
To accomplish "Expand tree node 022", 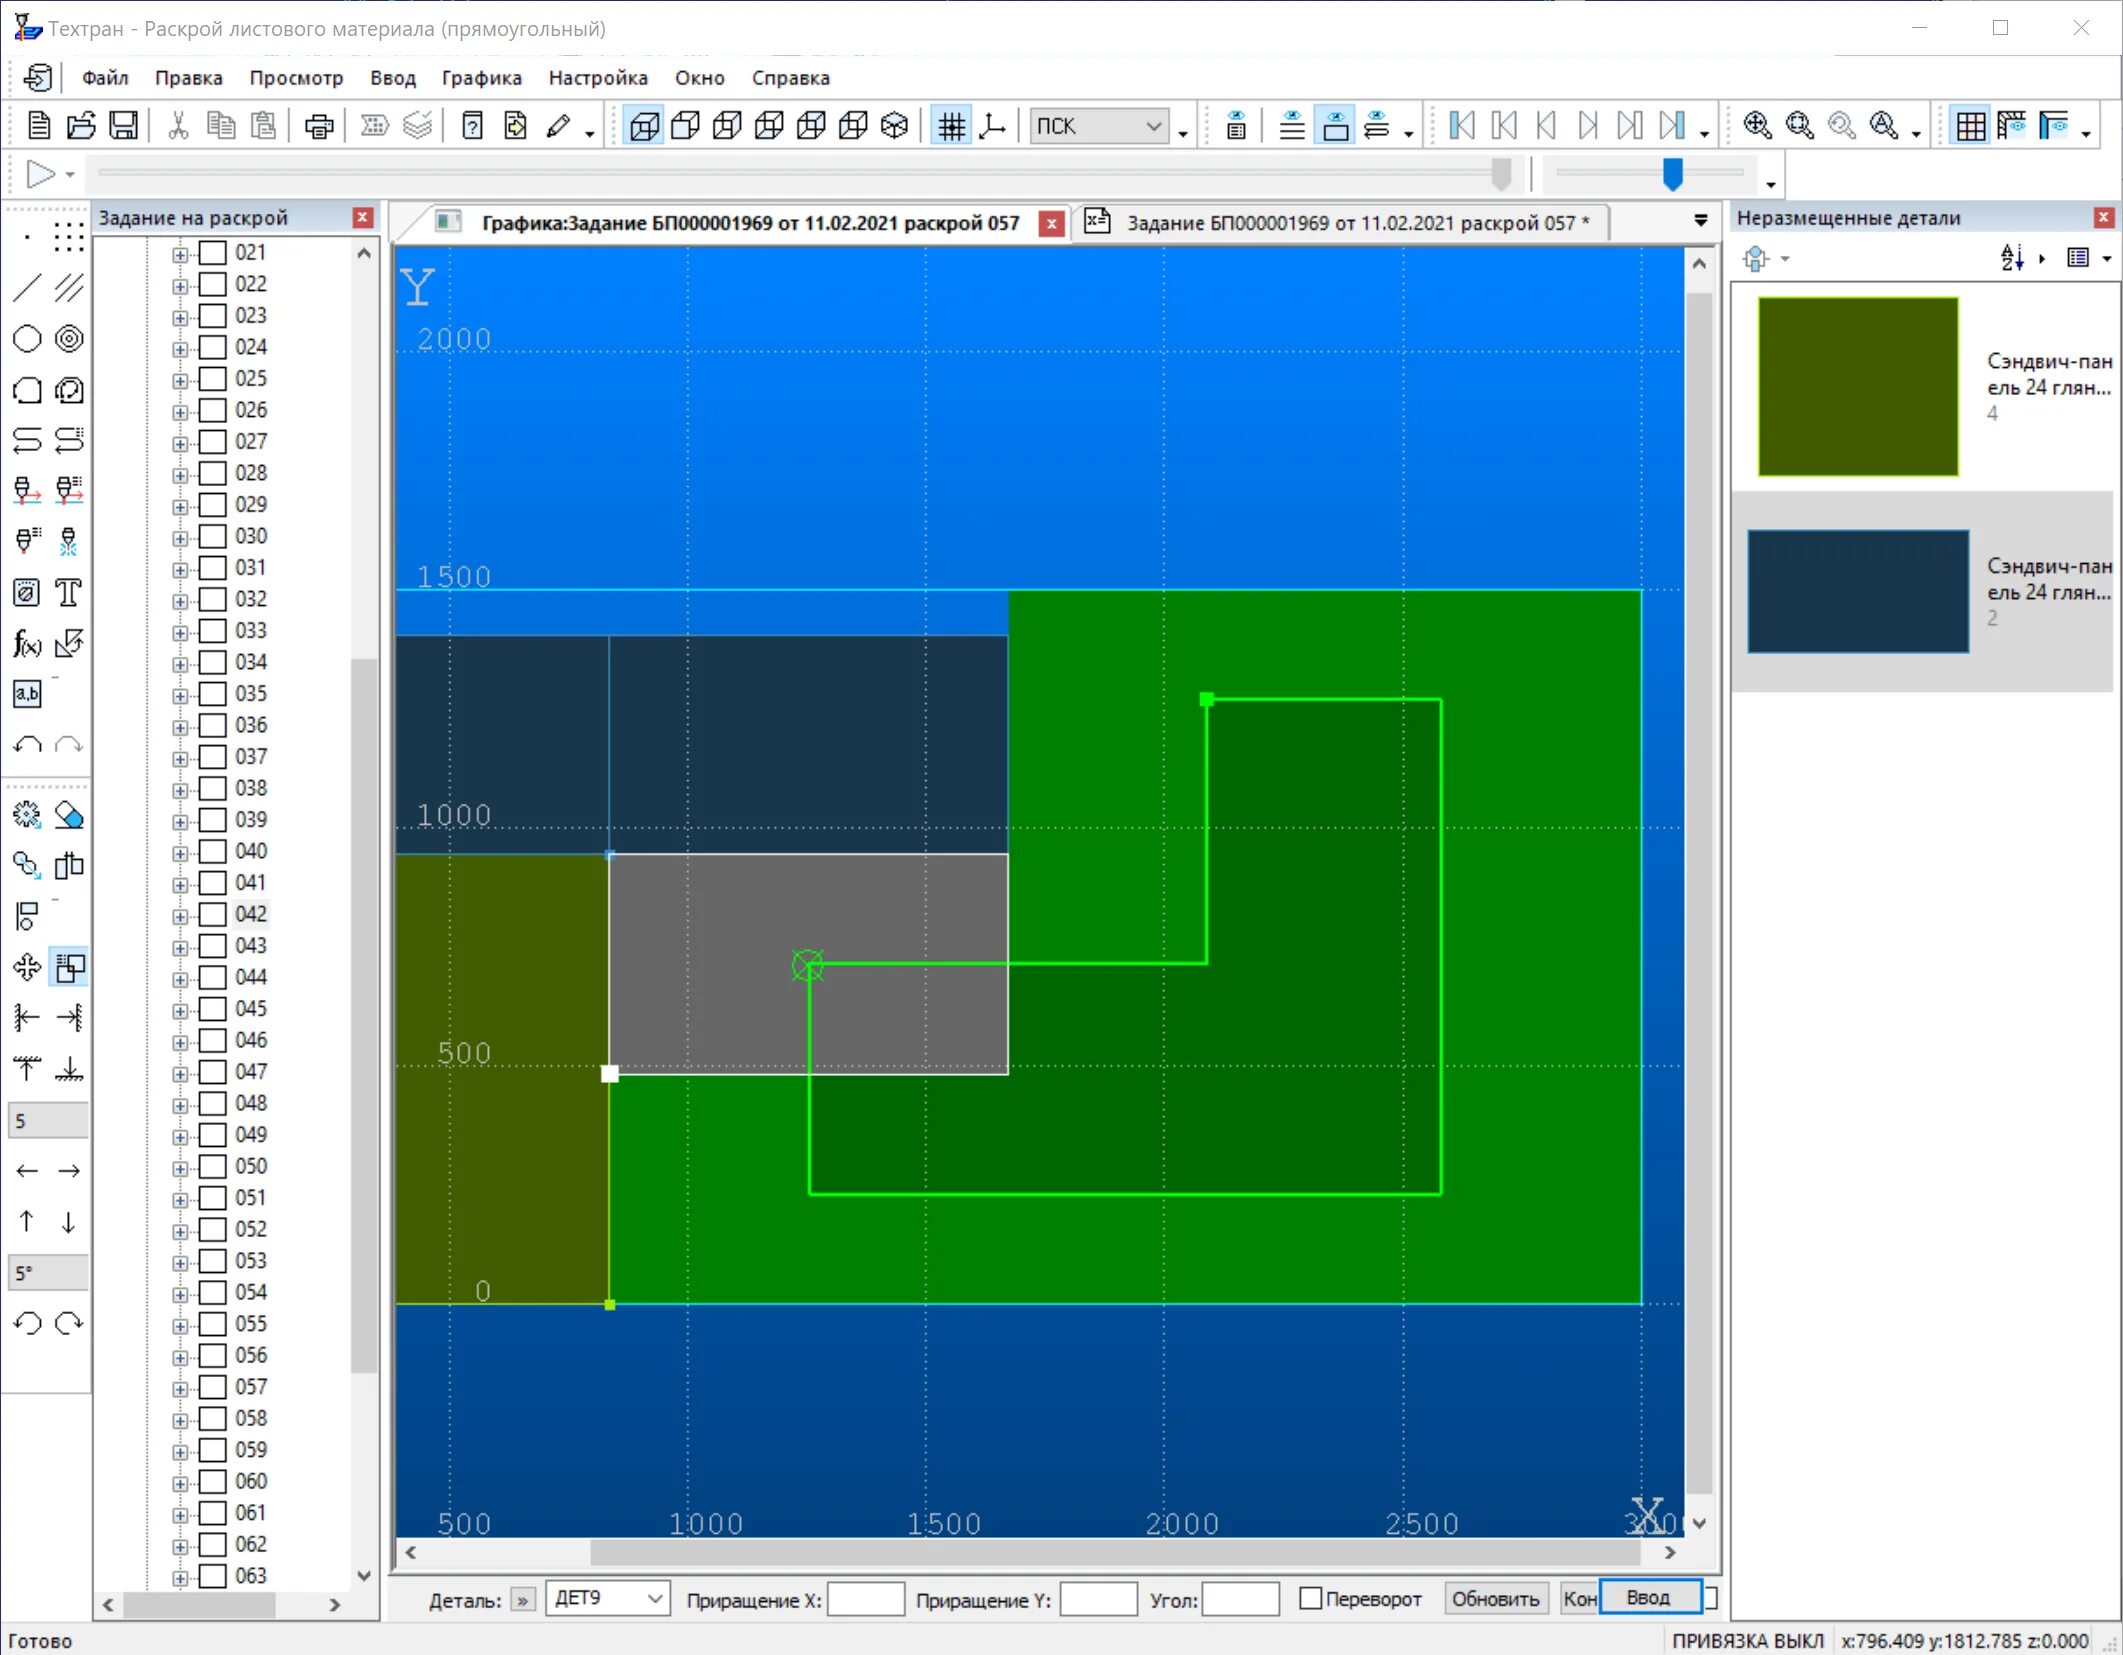I will pos(179,286).
